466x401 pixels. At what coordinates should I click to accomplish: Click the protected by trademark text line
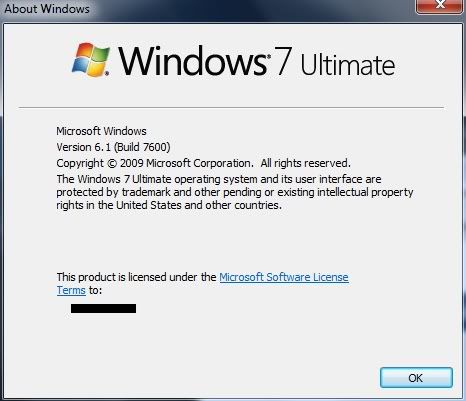pos(235,192)
